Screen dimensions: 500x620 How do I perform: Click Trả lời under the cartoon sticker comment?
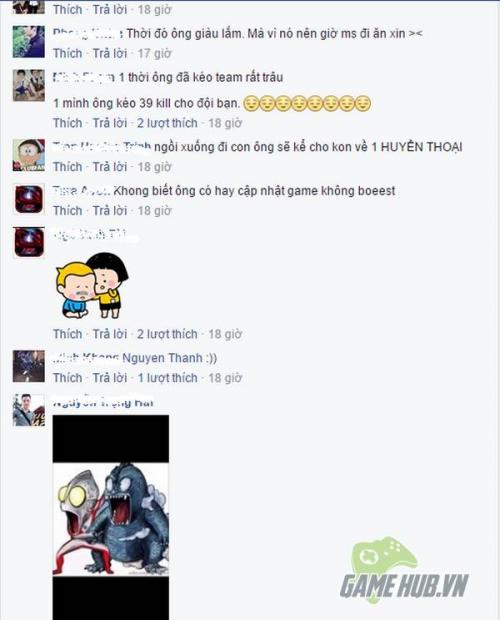coord(110,334)
